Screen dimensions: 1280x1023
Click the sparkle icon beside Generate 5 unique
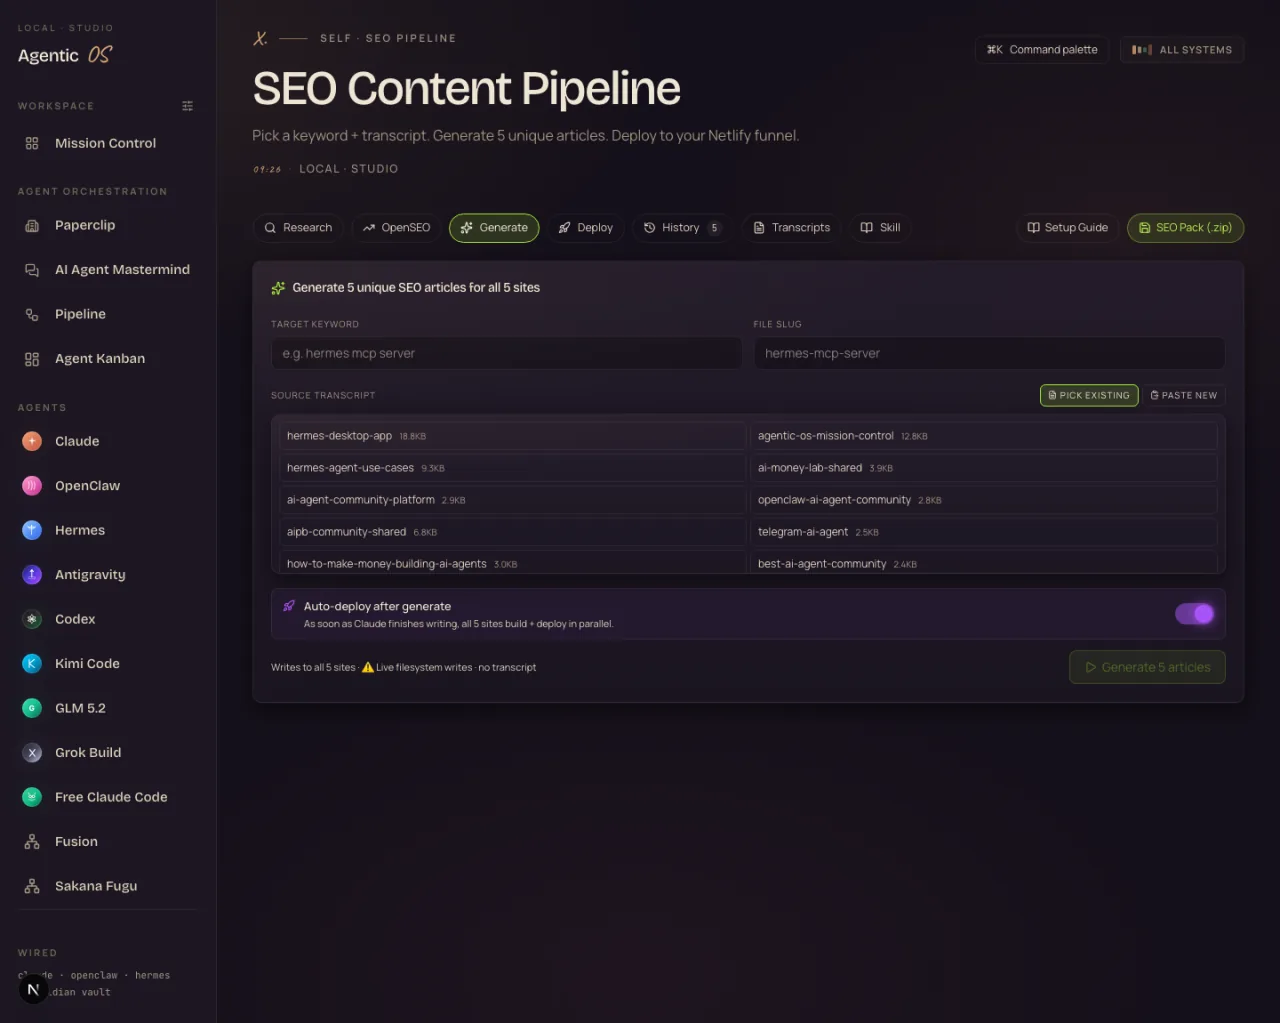click(278, 288)
